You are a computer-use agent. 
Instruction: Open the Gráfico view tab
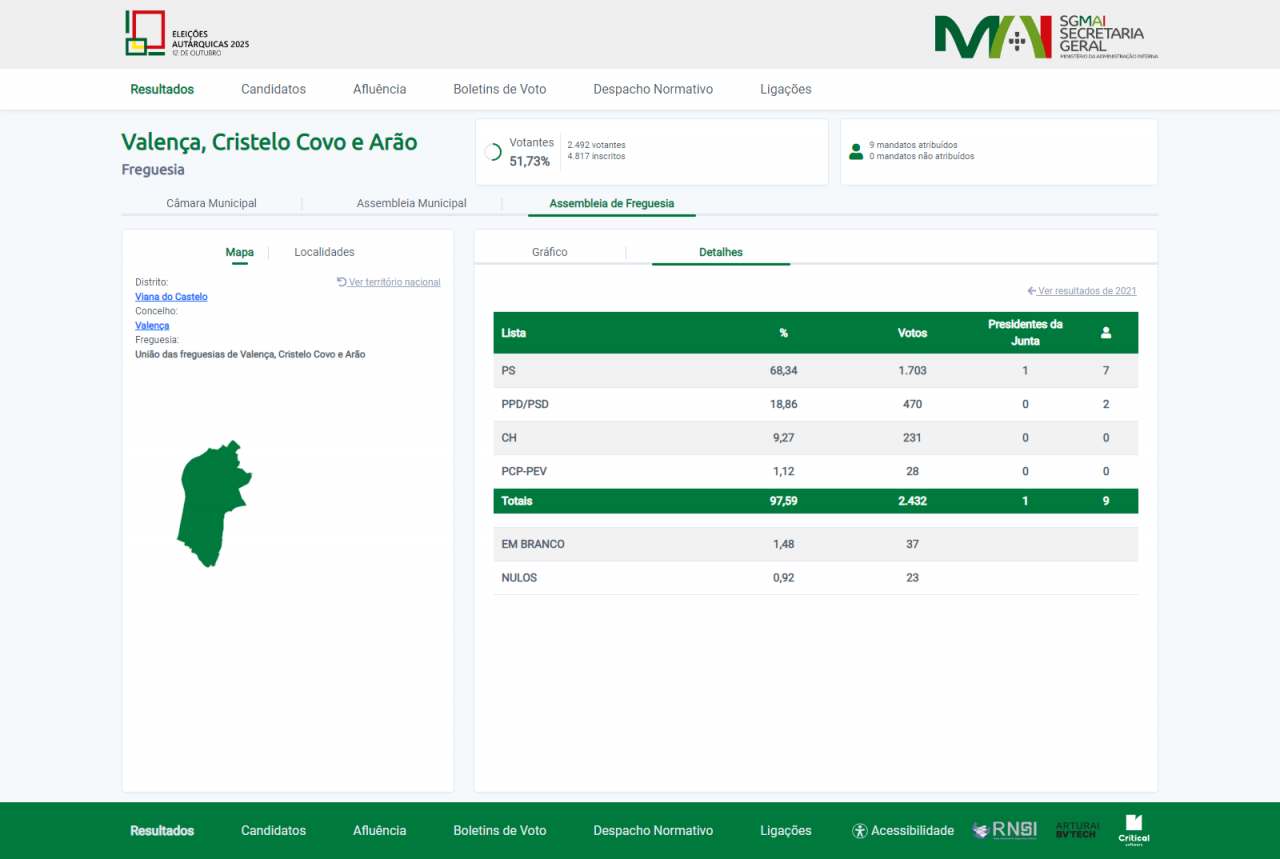pyautogui.click(x=549, y=252)
